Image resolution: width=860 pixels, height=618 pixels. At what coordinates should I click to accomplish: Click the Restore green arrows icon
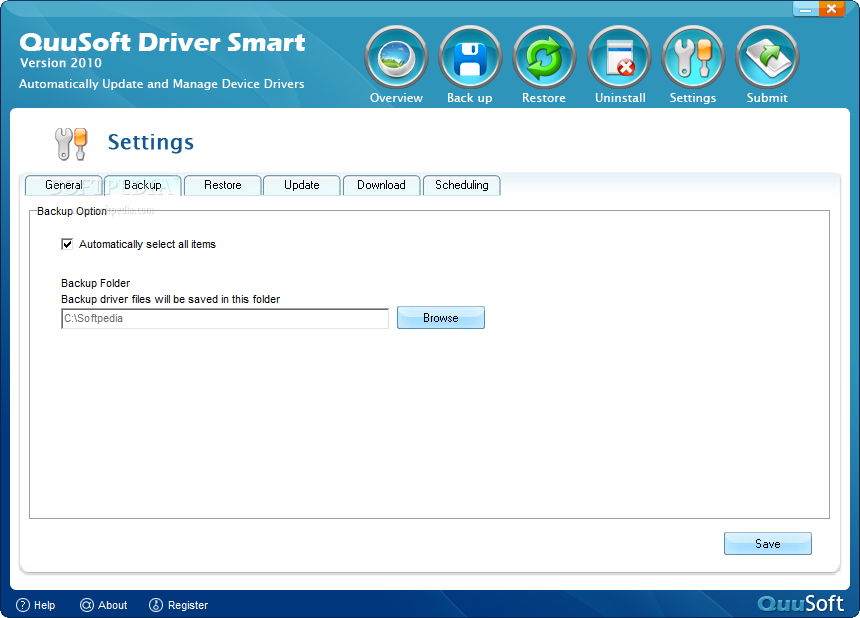point(544,58)
